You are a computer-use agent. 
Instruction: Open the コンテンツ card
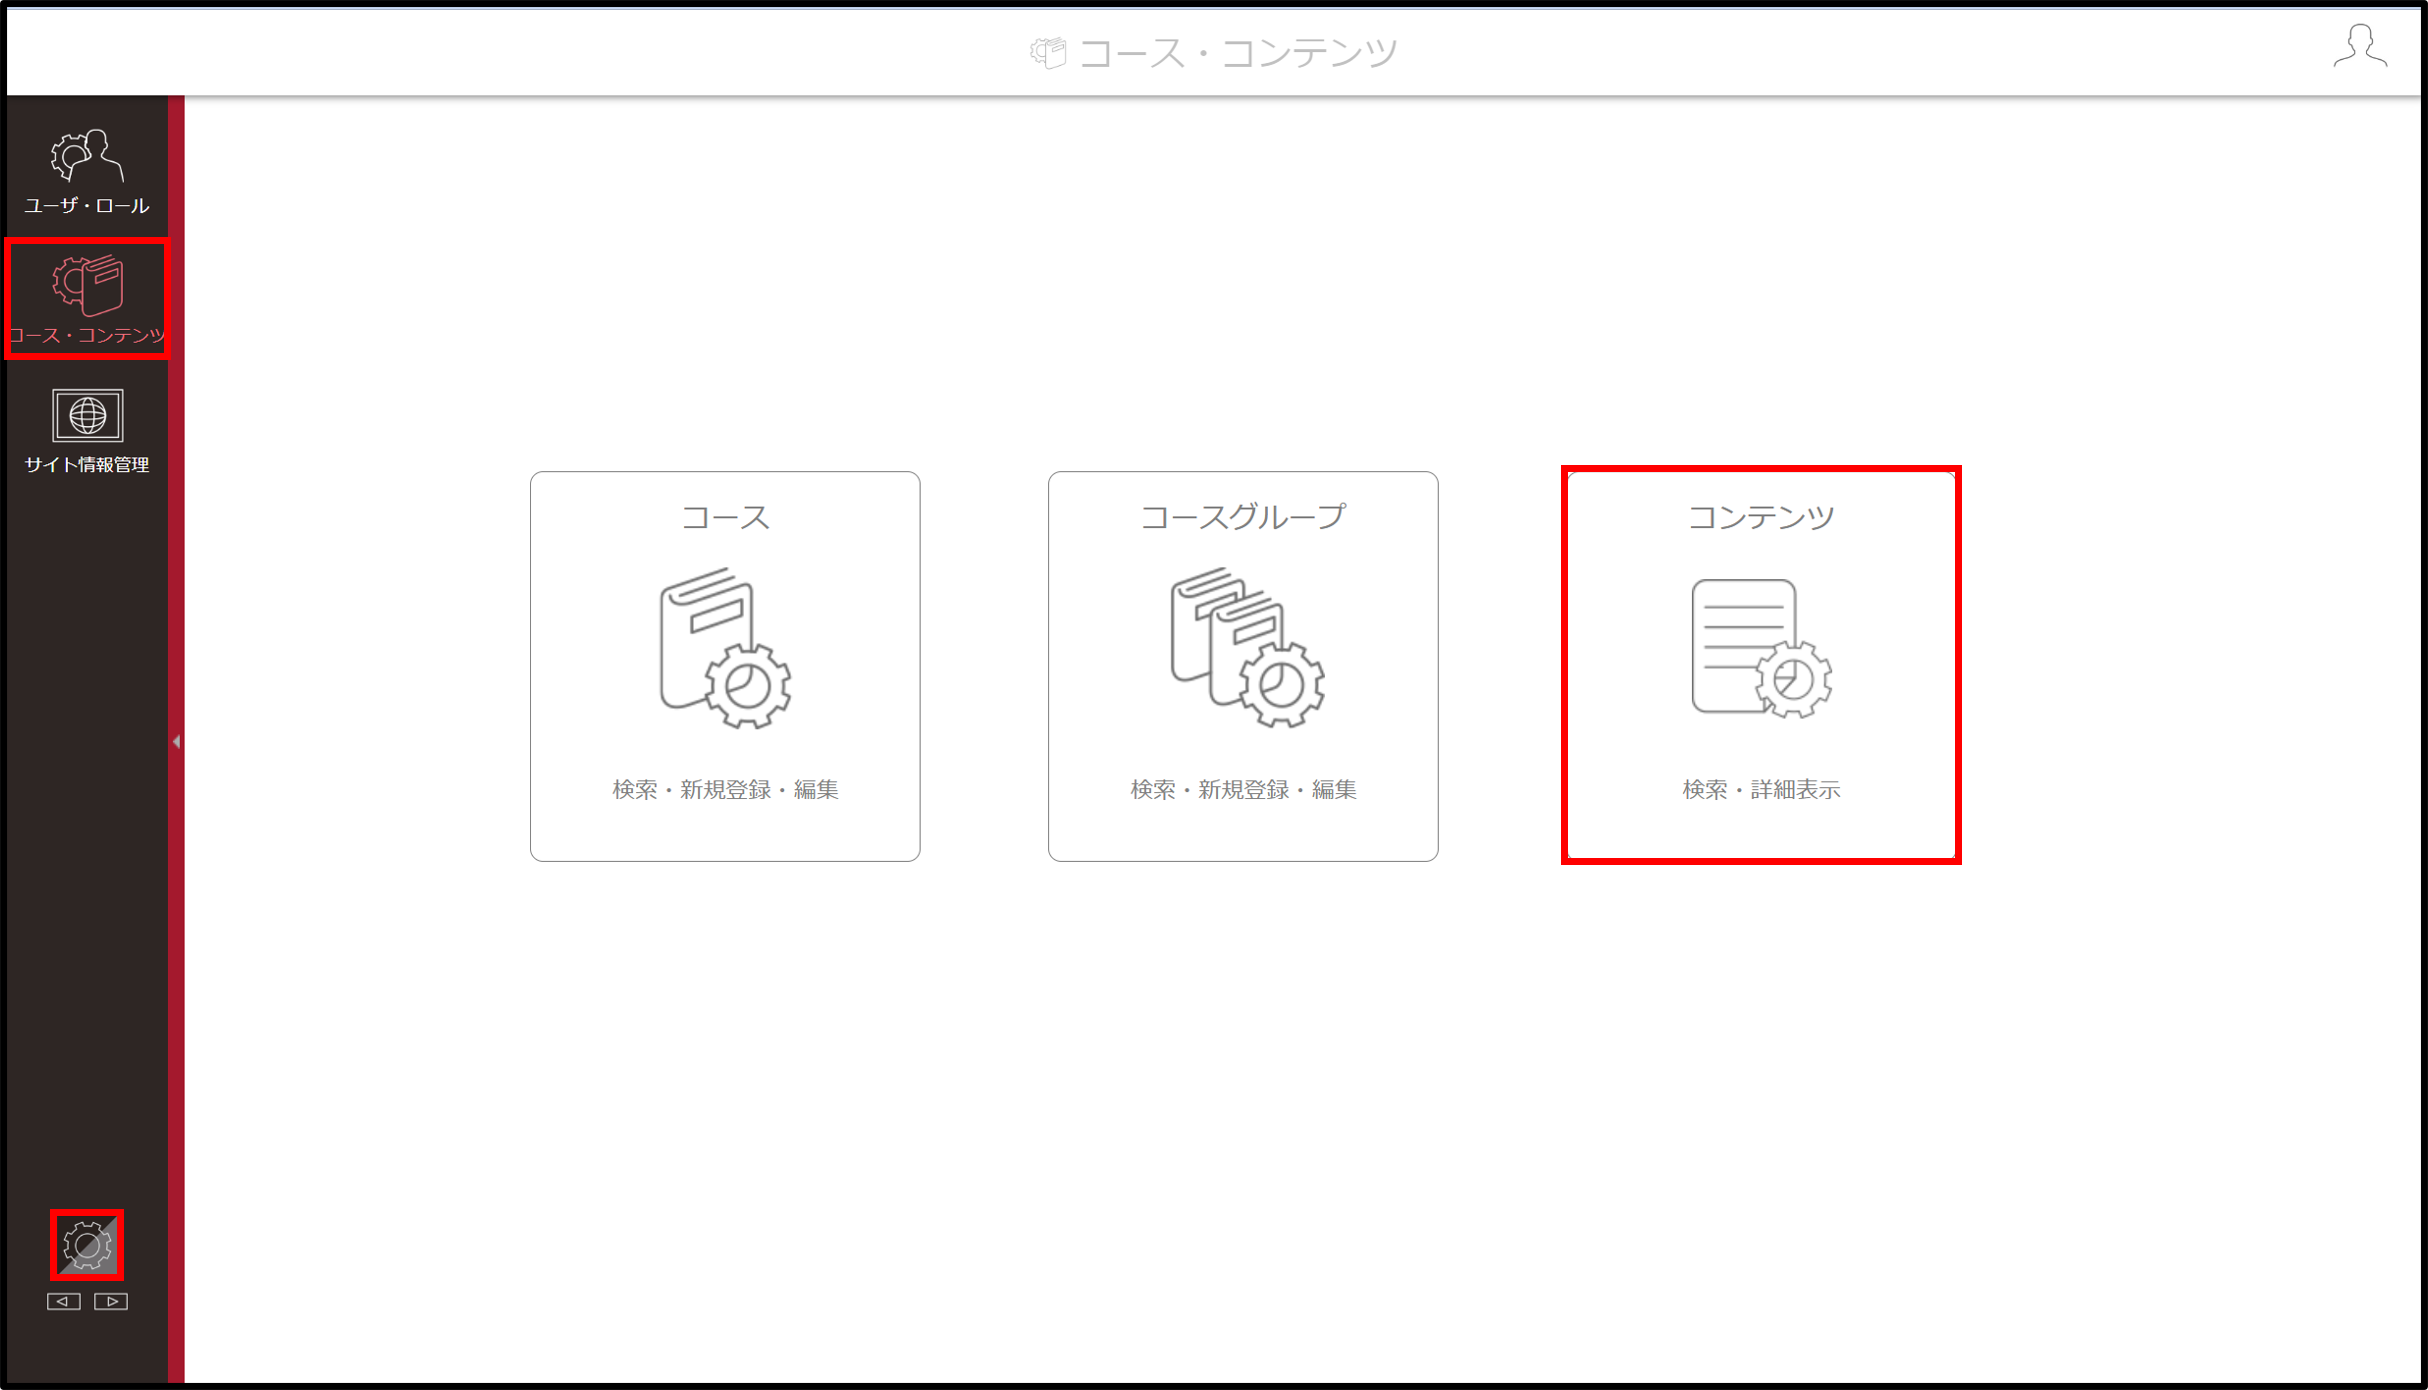click(x=1761, y=666)
